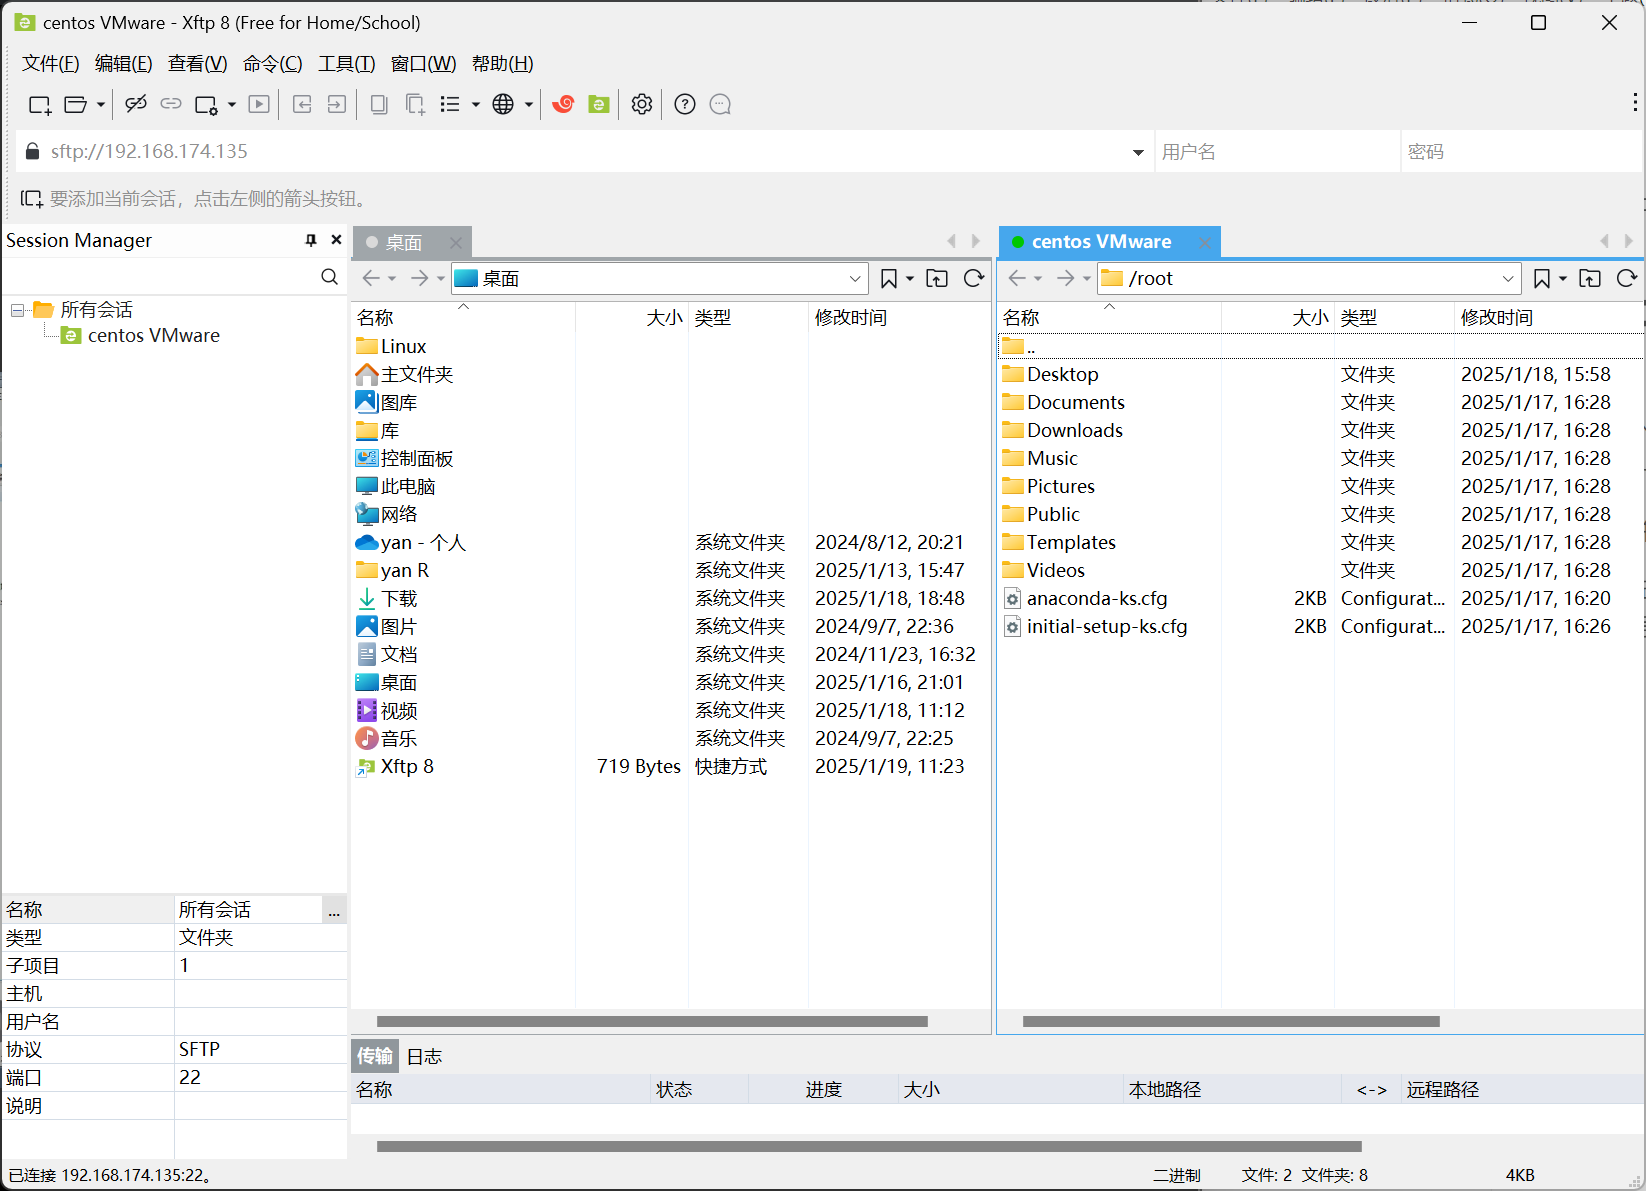Go up a folder in remote pane

point(1590,278)
